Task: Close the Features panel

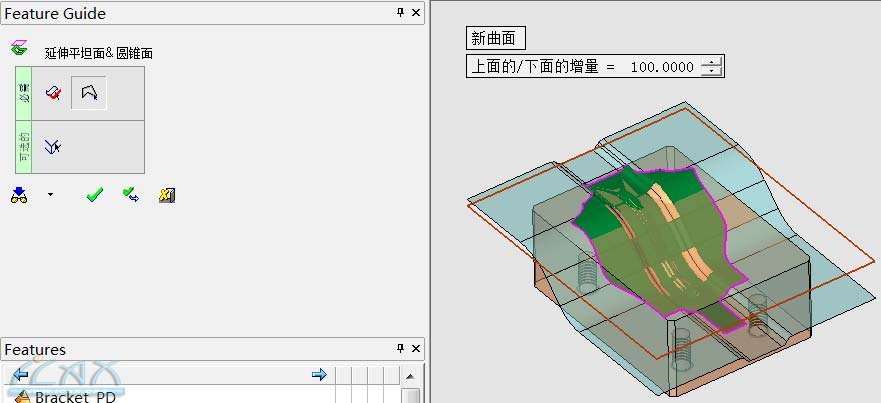Action: [416, 348]
